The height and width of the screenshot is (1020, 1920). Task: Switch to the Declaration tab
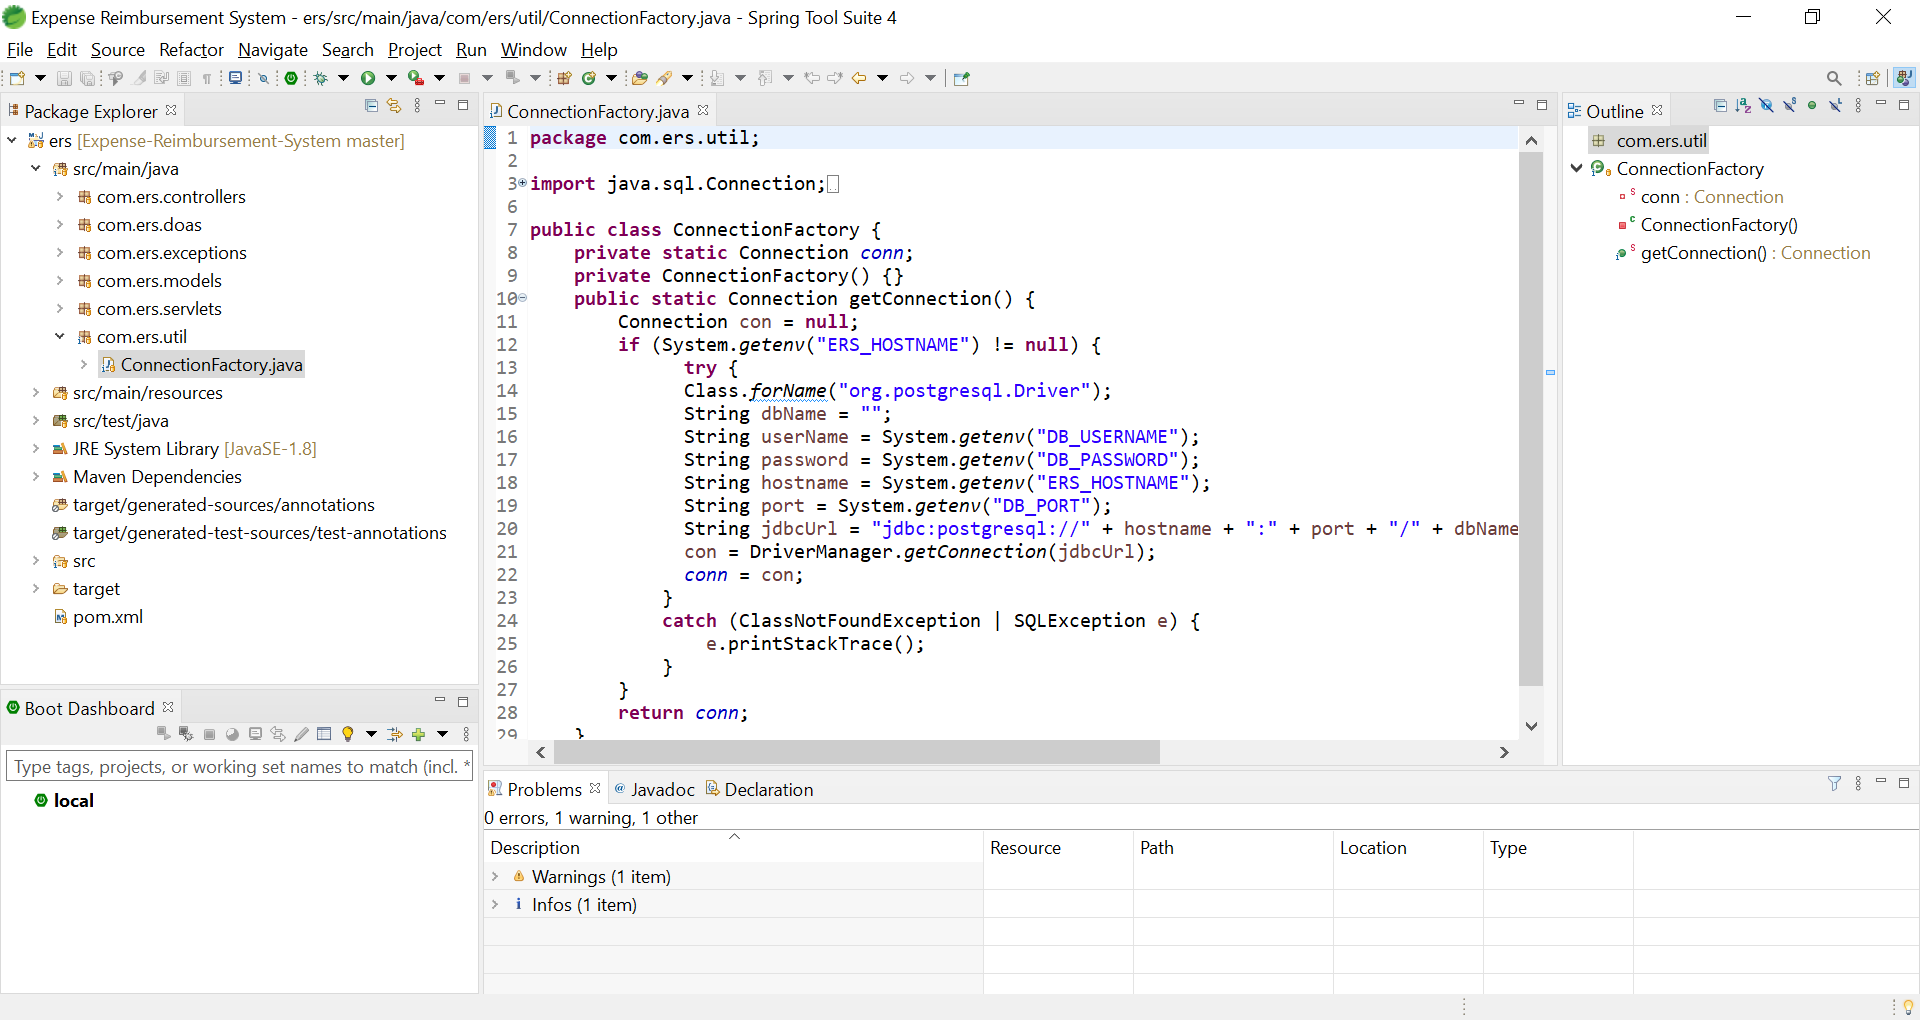pos(760,789)
